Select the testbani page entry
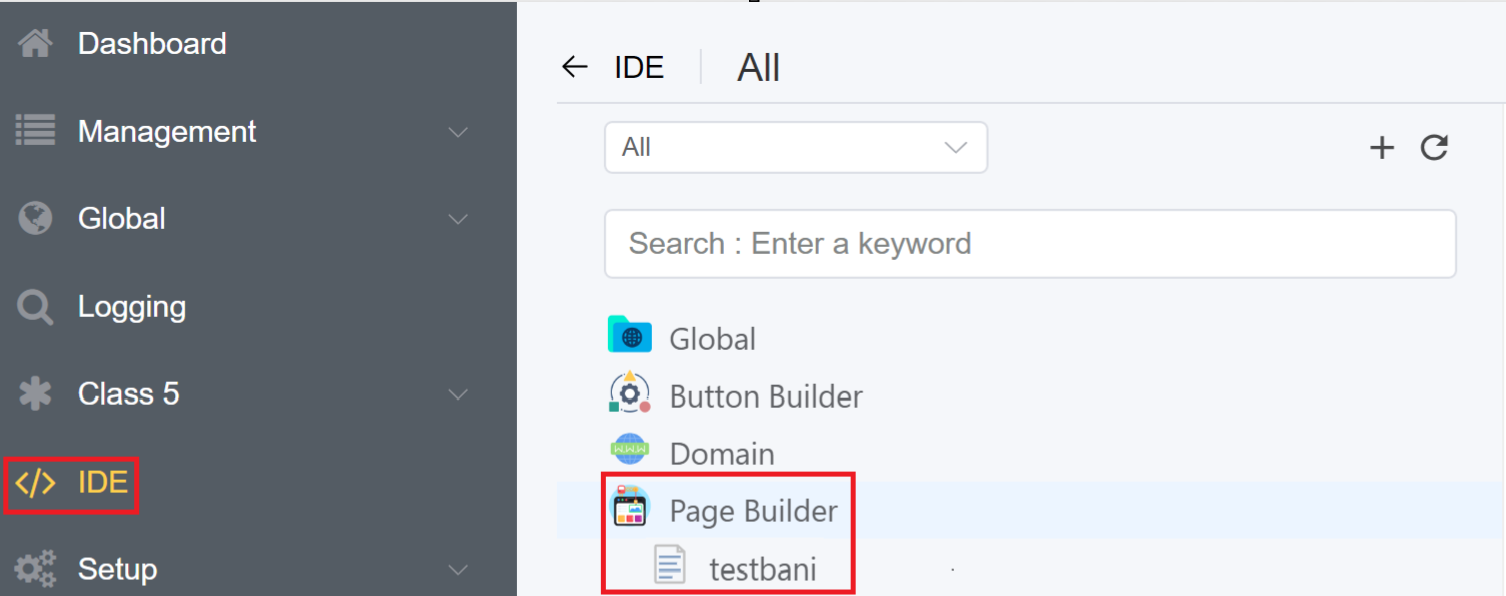This screenshot has width=1506, height=596. [763, 569]
